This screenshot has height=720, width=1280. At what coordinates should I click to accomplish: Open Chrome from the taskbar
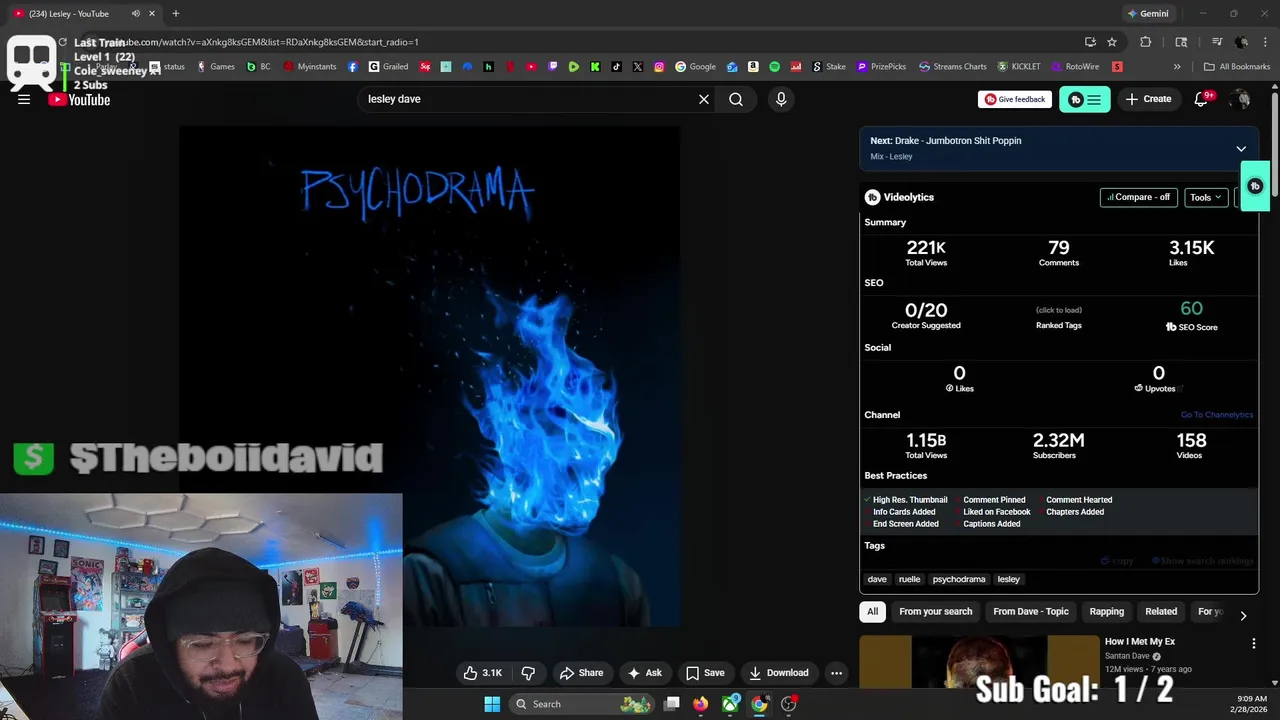tap(760, 704)
